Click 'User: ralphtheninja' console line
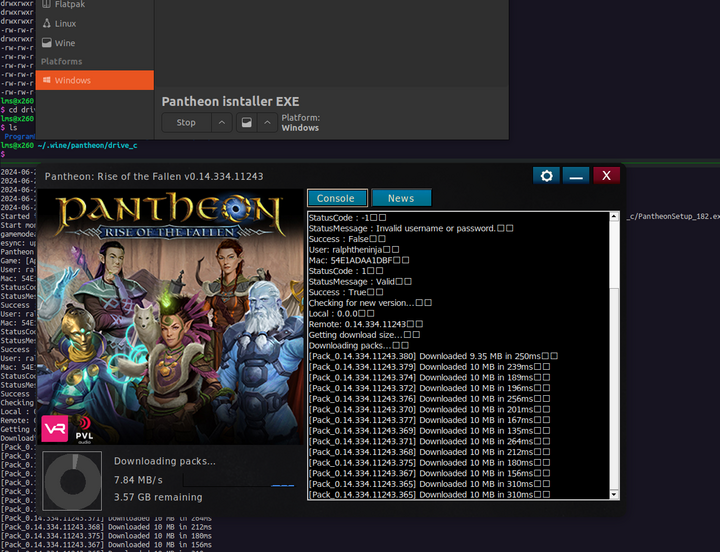The image size is (720, 552). [x=354, y=249]
